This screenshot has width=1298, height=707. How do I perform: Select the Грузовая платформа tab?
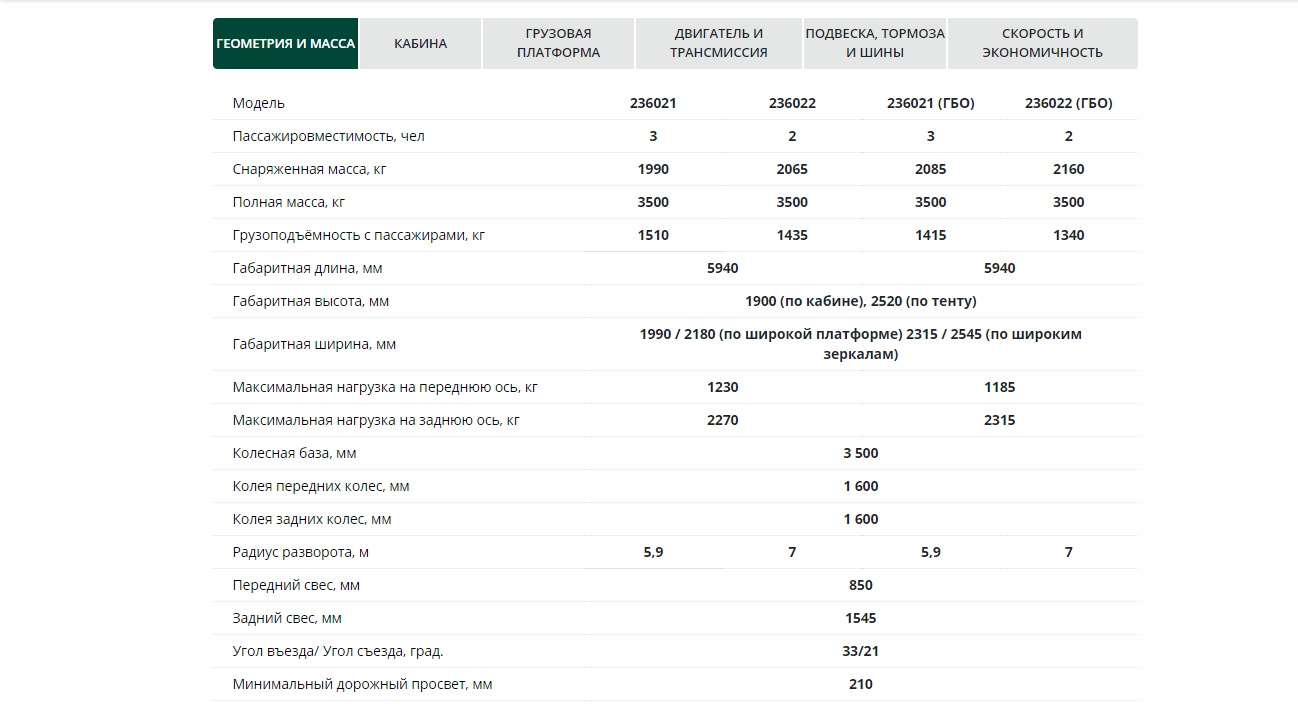[558, 44]
